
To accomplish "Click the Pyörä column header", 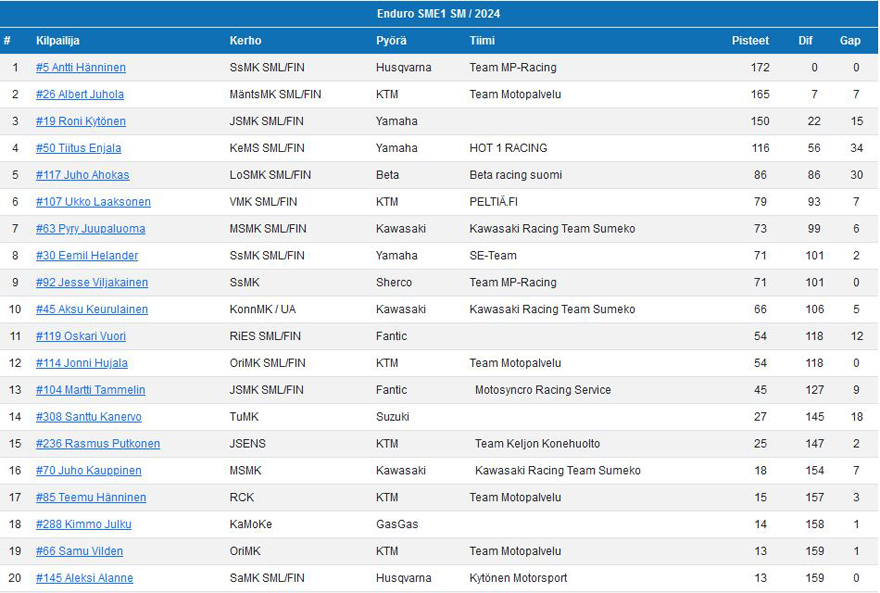I will (391, 40).
